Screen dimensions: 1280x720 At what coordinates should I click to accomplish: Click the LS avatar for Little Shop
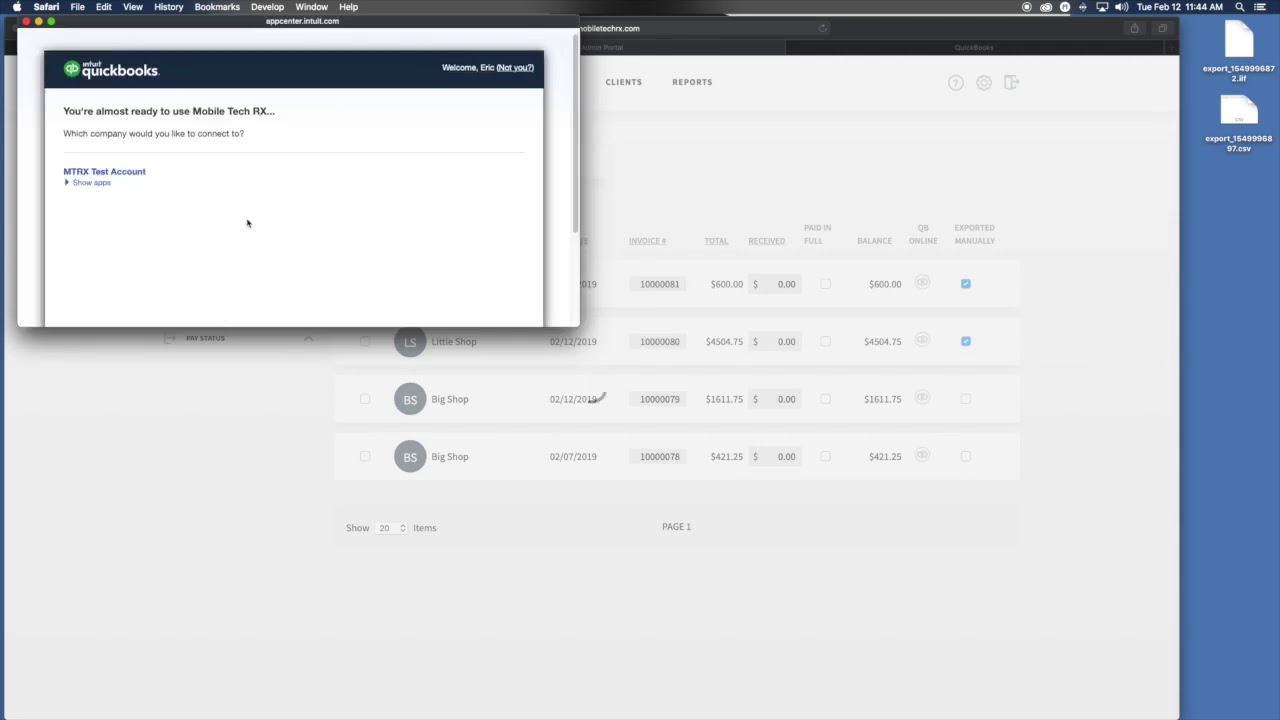click(410, 342)
